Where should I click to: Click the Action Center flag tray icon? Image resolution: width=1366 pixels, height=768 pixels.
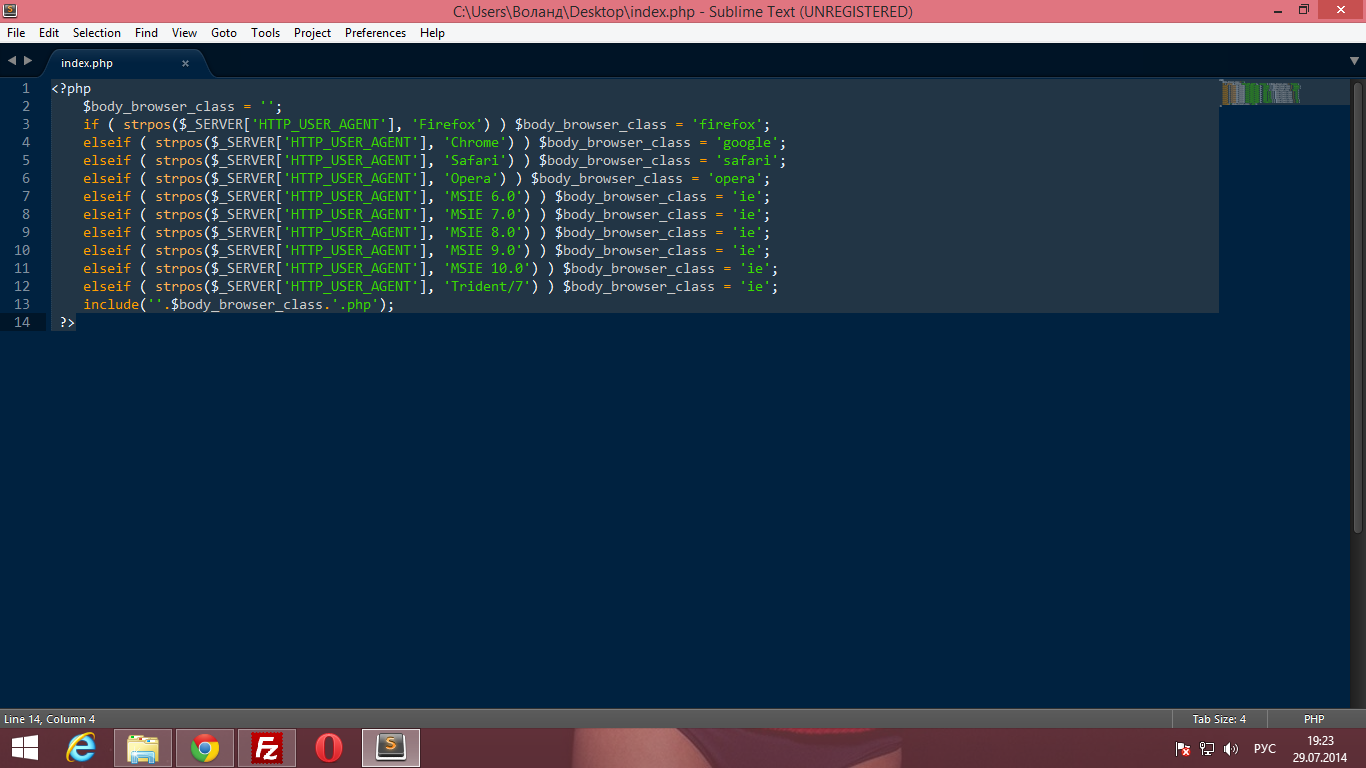(1183, 749)
